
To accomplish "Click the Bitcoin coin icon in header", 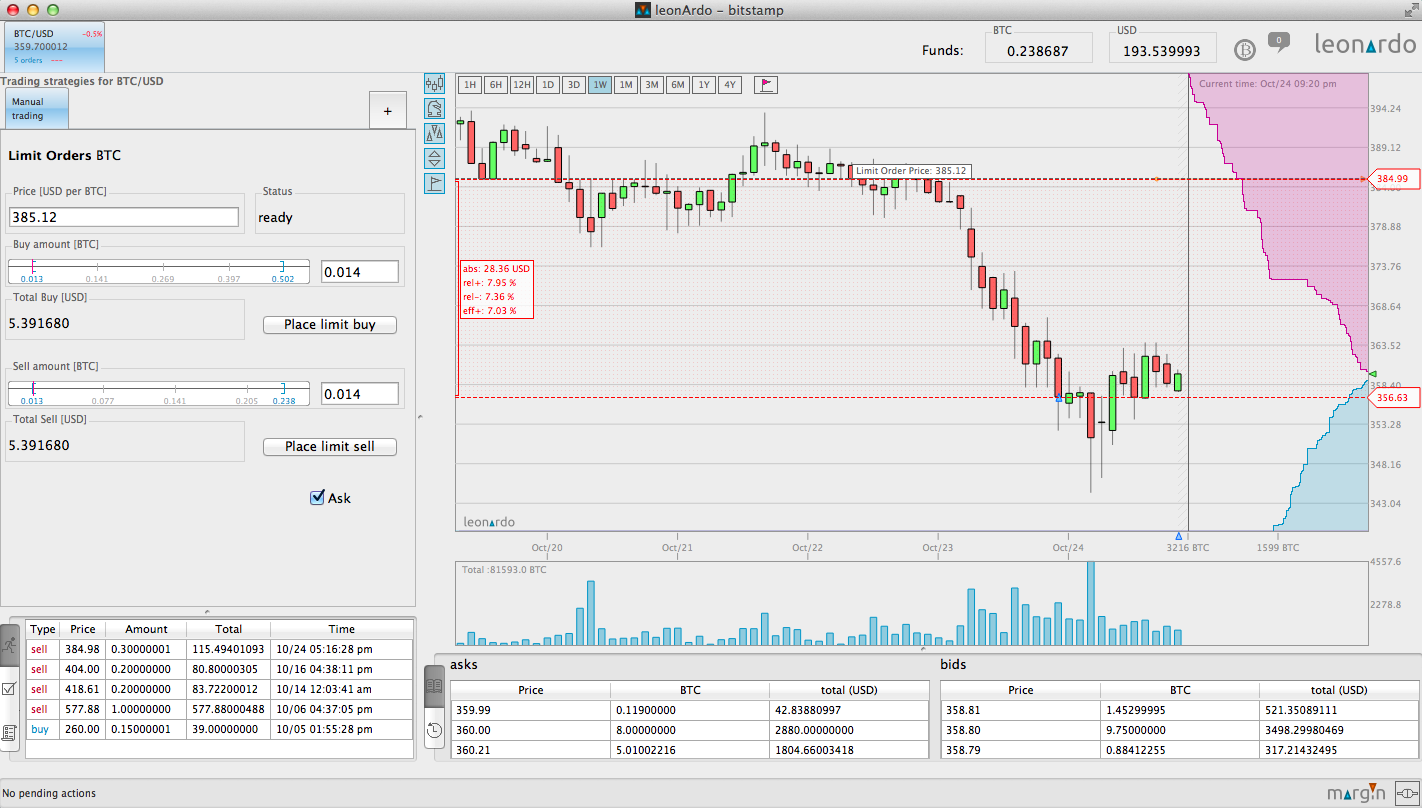I will click(1245, 49).
